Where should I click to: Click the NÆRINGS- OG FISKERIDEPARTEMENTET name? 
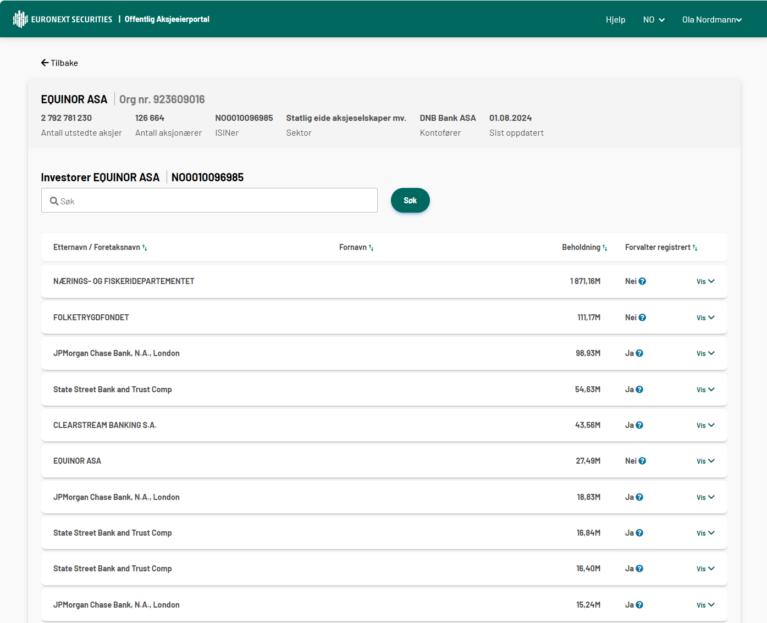coord(124,281)
